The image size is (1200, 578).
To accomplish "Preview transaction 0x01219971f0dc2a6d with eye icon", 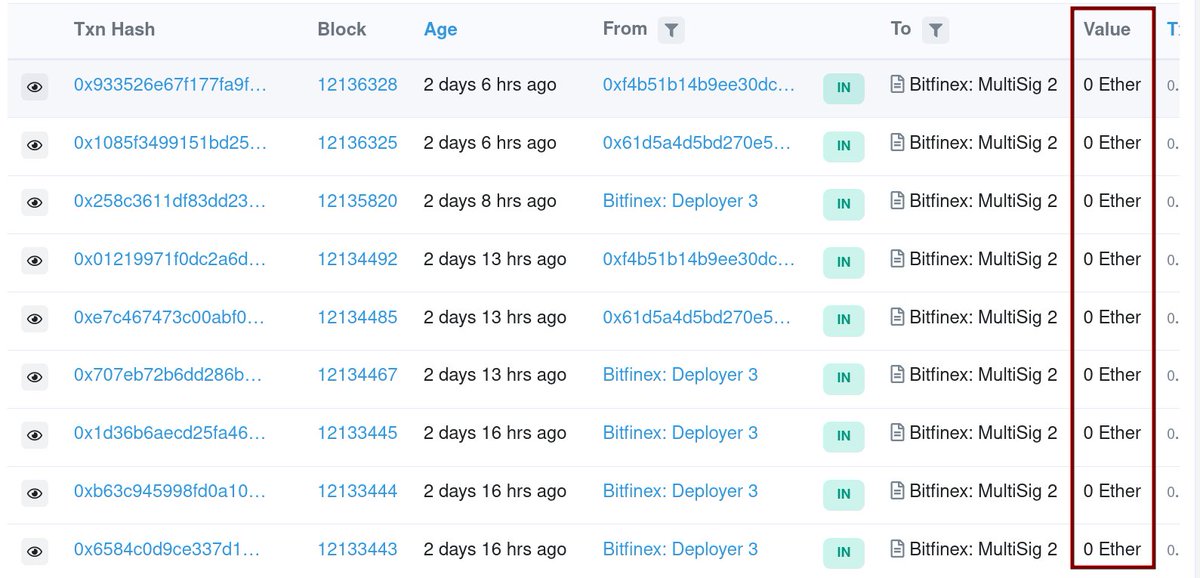I will pos(35,261).
